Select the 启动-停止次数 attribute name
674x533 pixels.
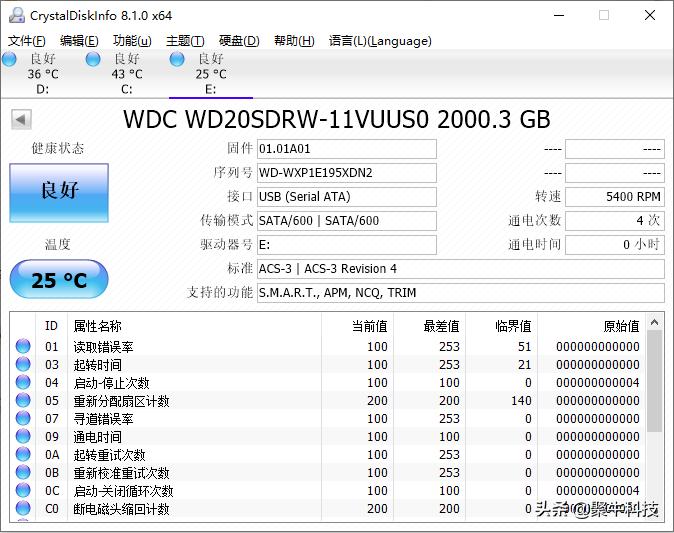[111, 383]
